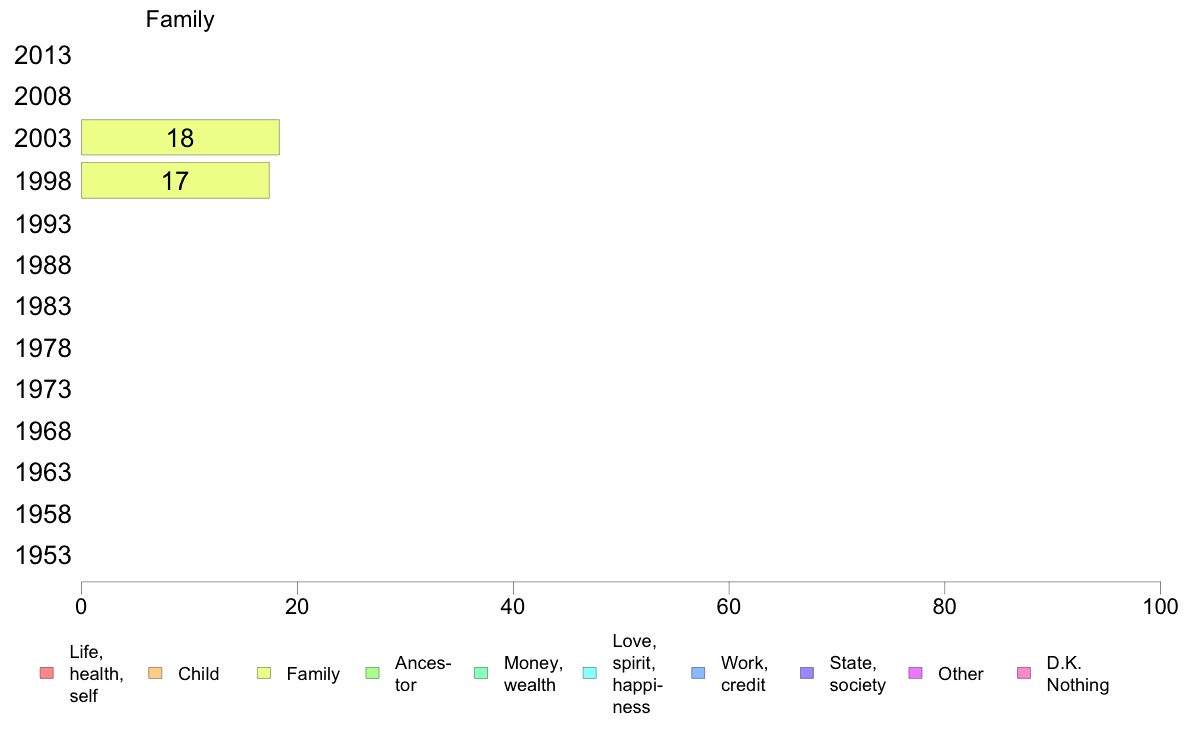Viewport: 1188px width, 736px height.
Task: Click the Love, spirit, happiness swatch
Action: (589, 673)
